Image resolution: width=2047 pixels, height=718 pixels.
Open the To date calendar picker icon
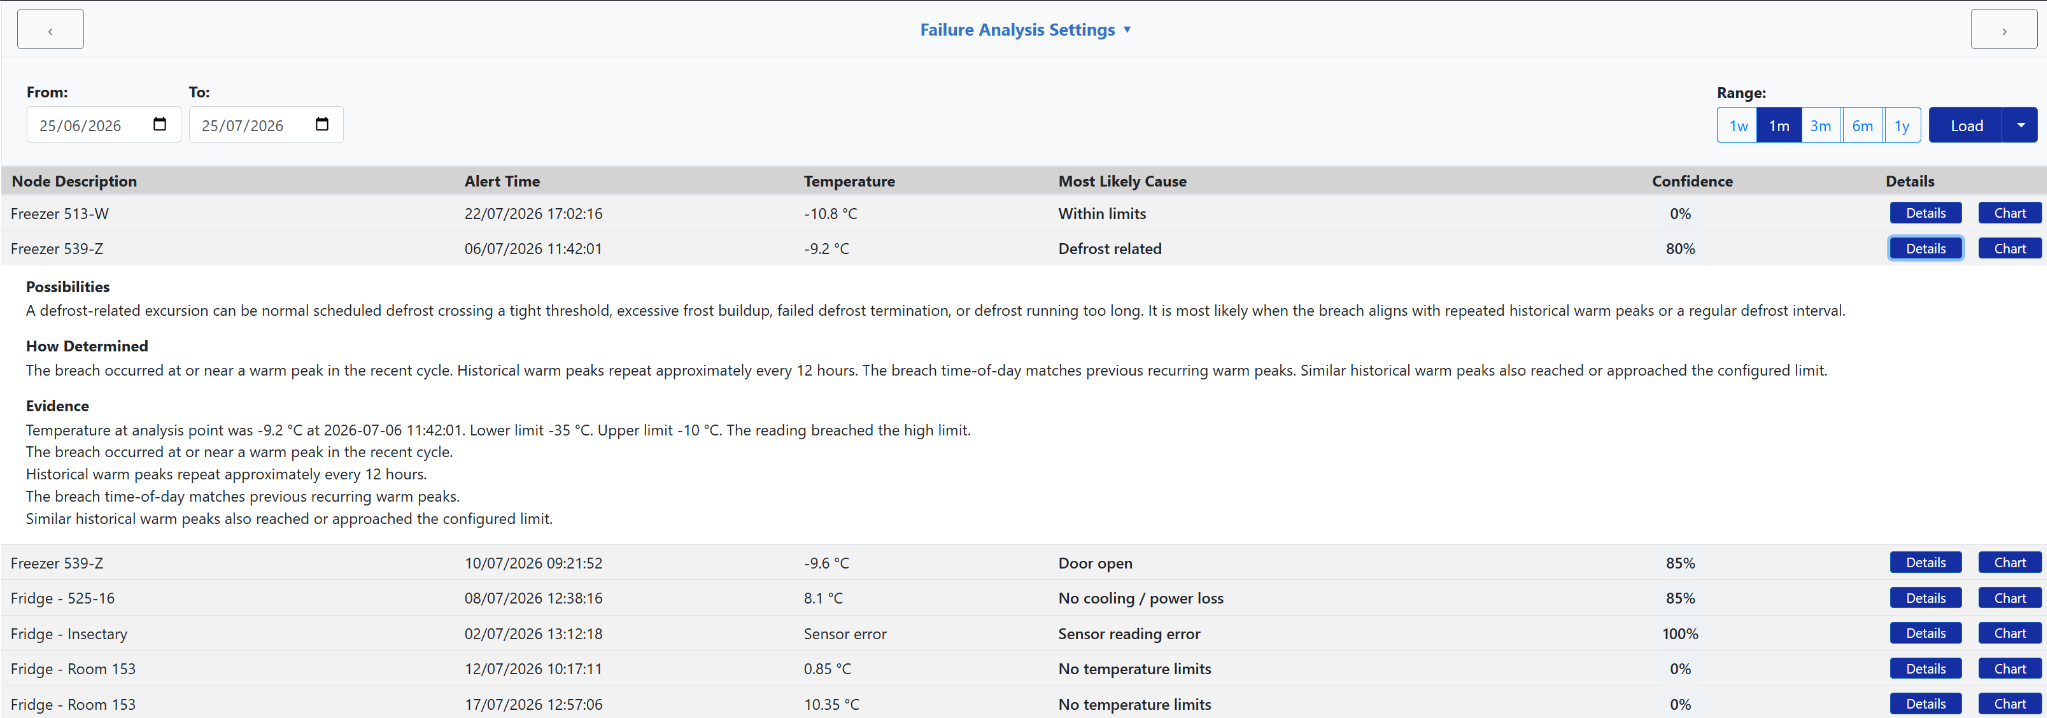click(322, 125)
